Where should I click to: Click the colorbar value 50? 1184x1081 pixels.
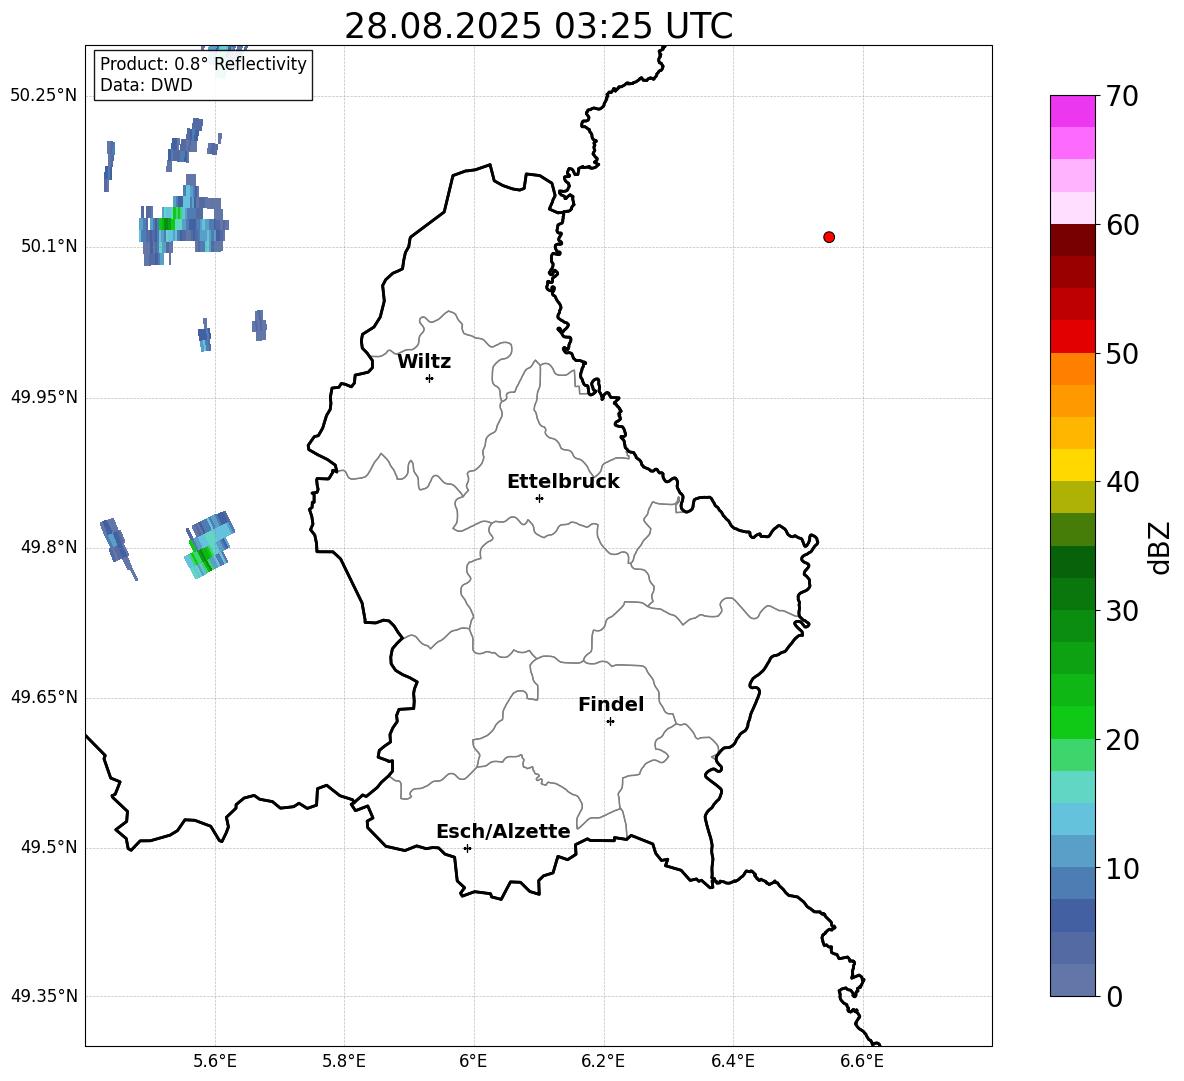[x=1122, y=353]
